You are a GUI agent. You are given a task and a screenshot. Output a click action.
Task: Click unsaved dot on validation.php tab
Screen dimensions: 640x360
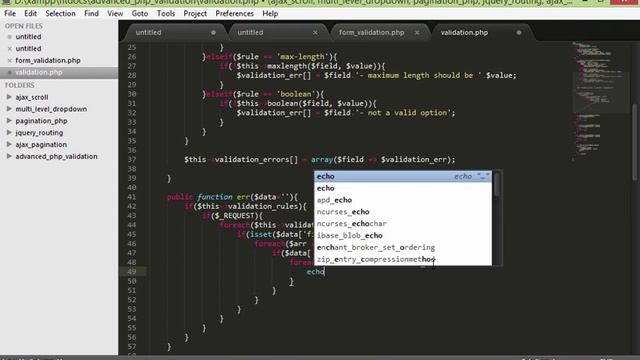coord(519,32)
